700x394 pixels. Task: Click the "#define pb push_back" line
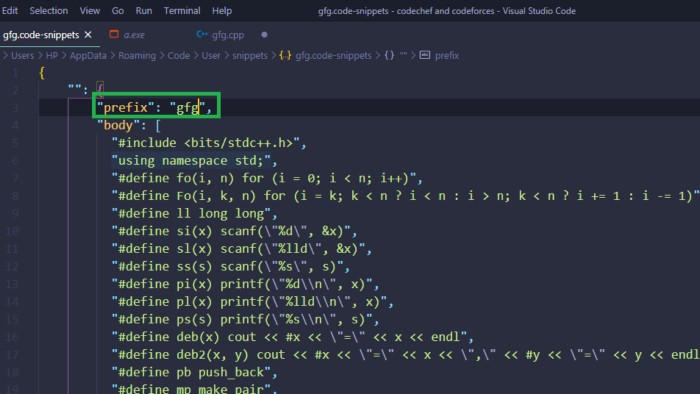194,372
